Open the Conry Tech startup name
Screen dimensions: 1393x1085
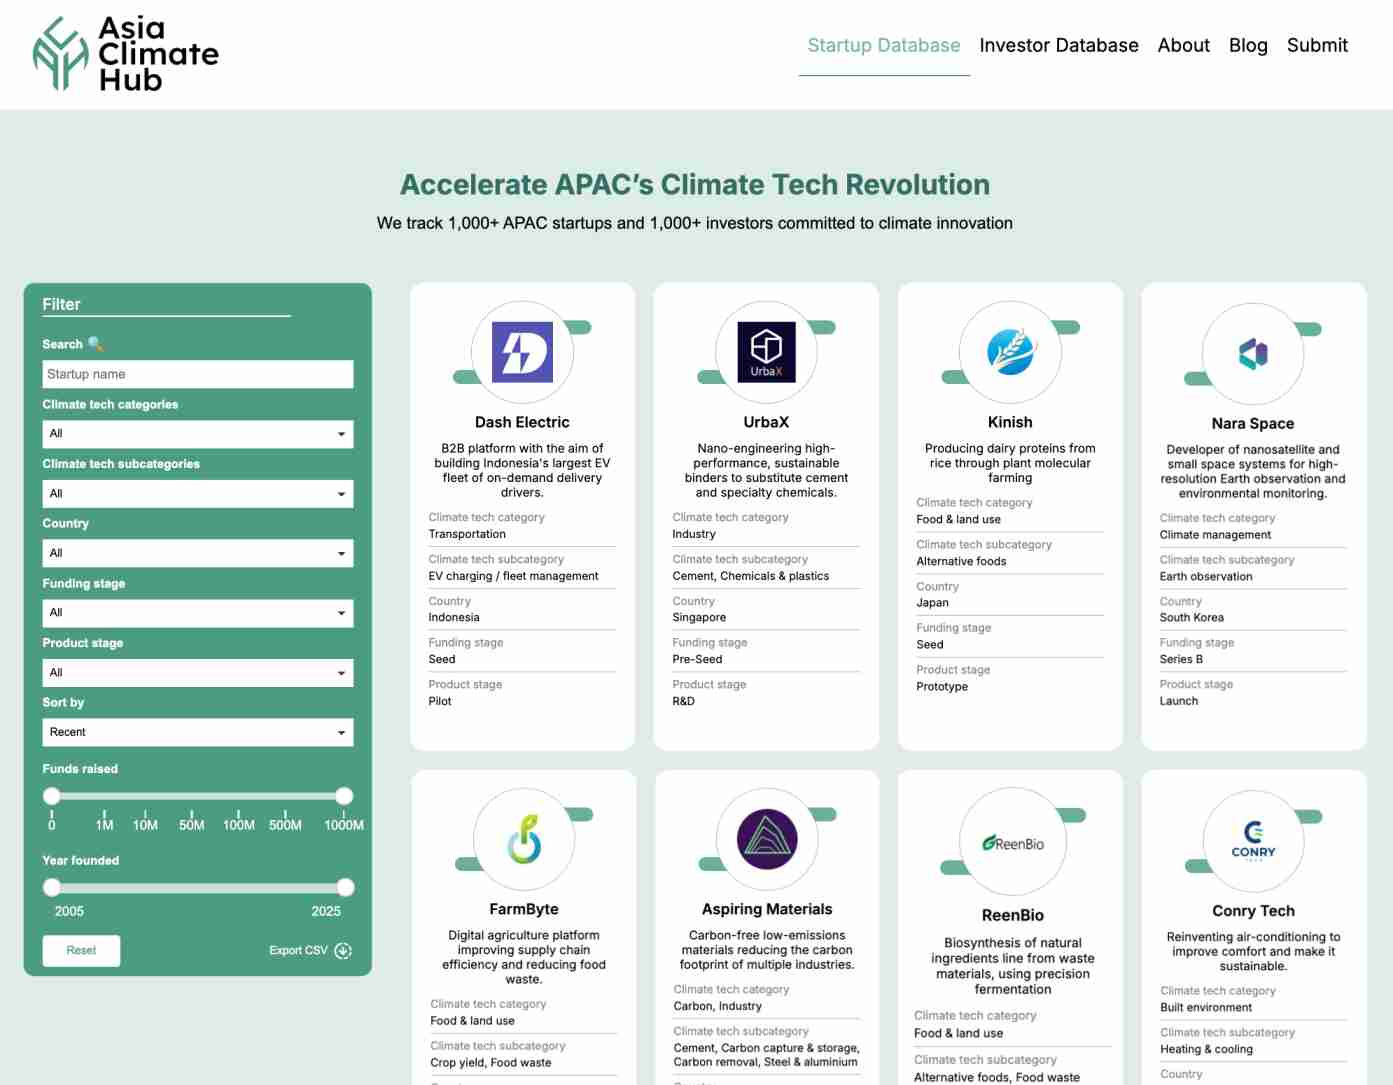[1253, 911]
